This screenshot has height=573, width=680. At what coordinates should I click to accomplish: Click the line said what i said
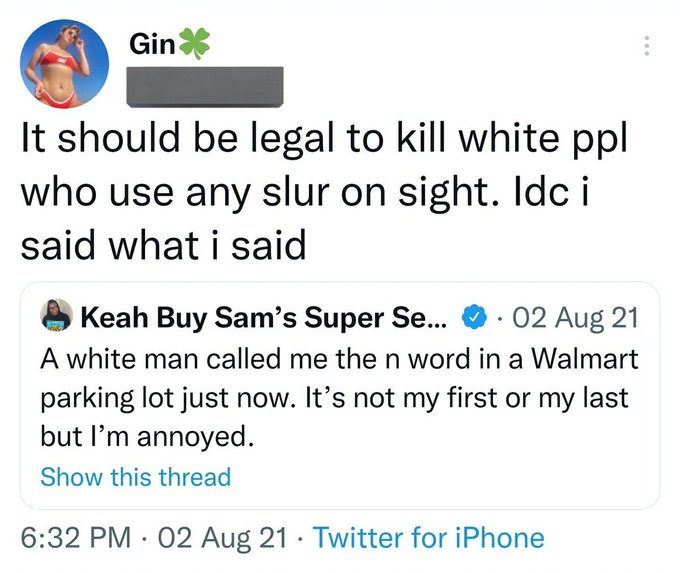163,245
